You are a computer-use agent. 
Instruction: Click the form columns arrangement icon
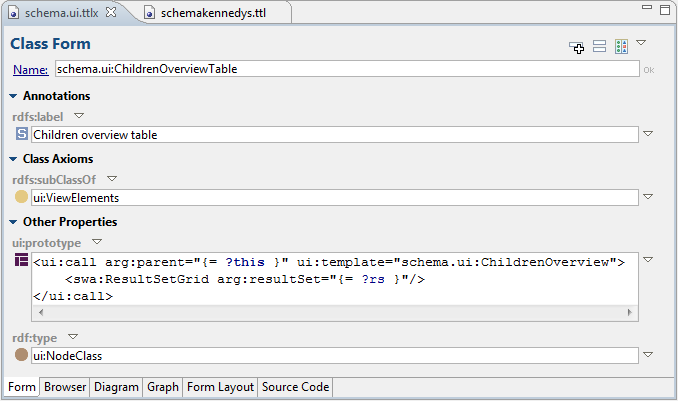pos(621,47)
